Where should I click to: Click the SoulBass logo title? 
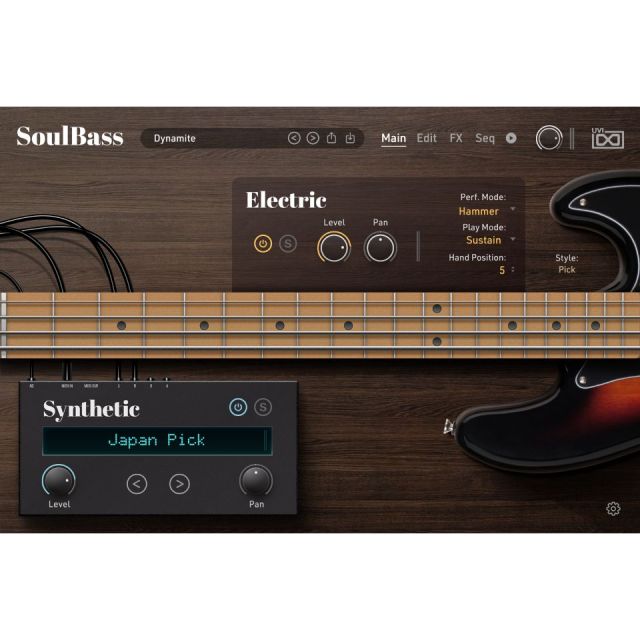coord(70,136)
